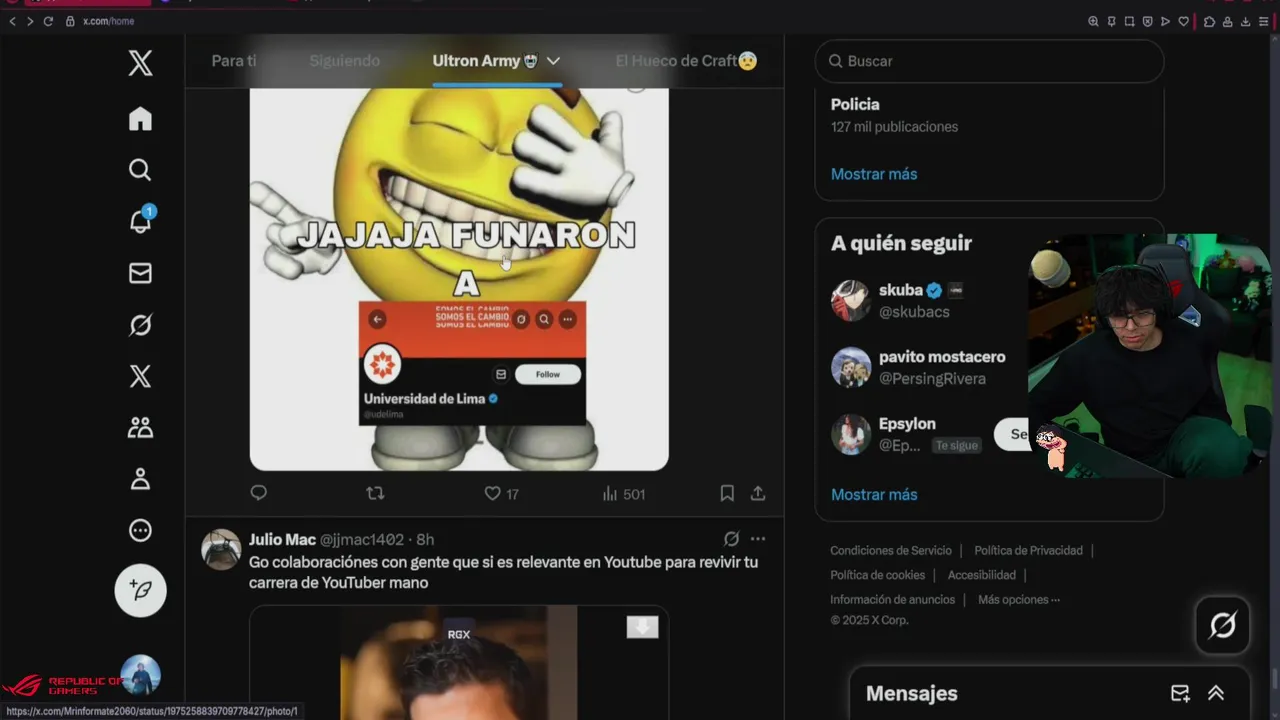Click the compose Post feather button
The width and height of the screenshot is (1280, 720).
click(x=140, y=591)
